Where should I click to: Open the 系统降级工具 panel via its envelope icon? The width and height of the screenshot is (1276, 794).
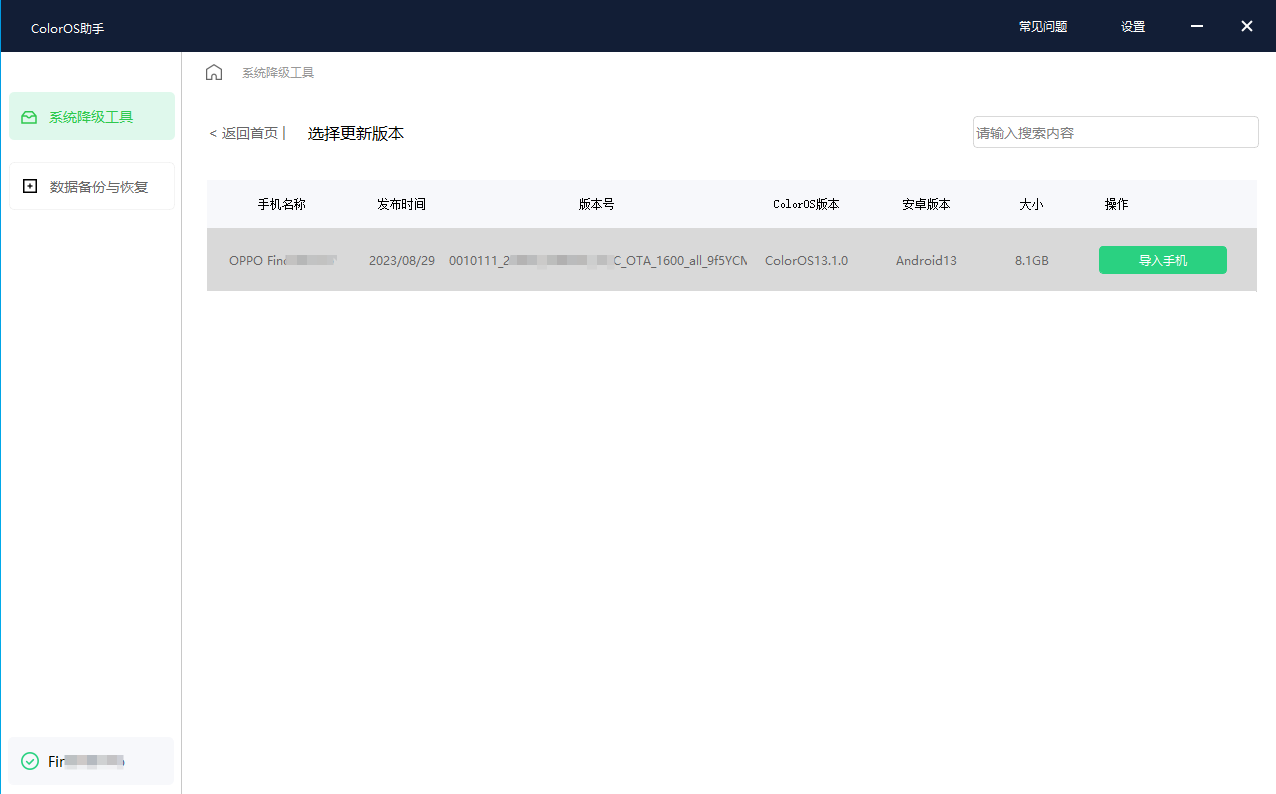coord(30,116)
